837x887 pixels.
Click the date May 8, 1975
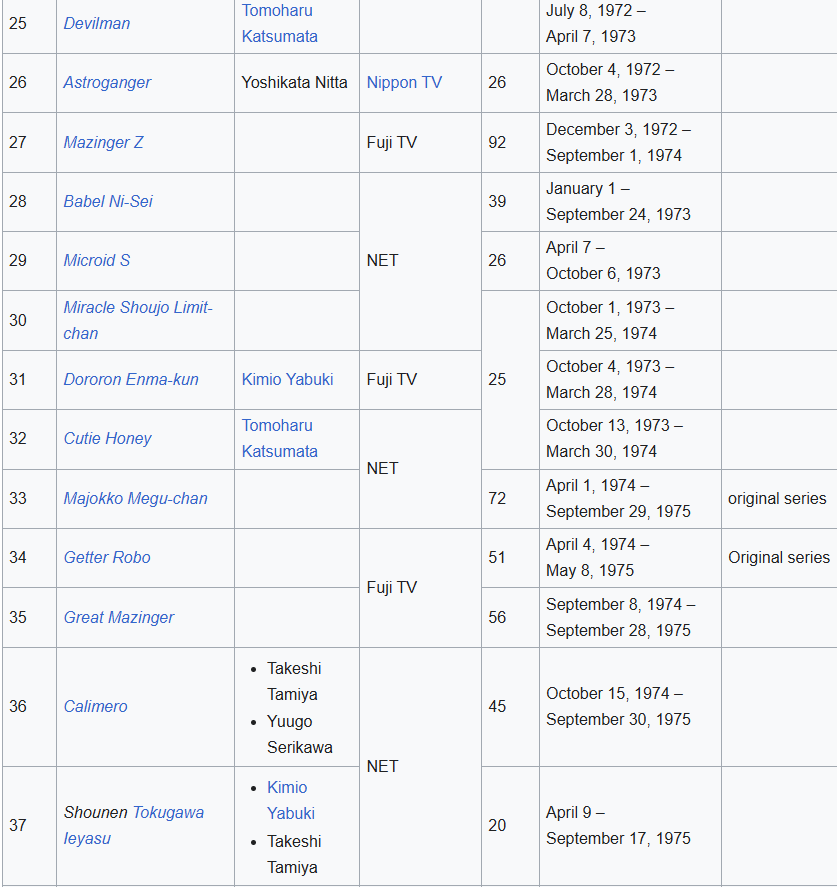click(590, 570)
